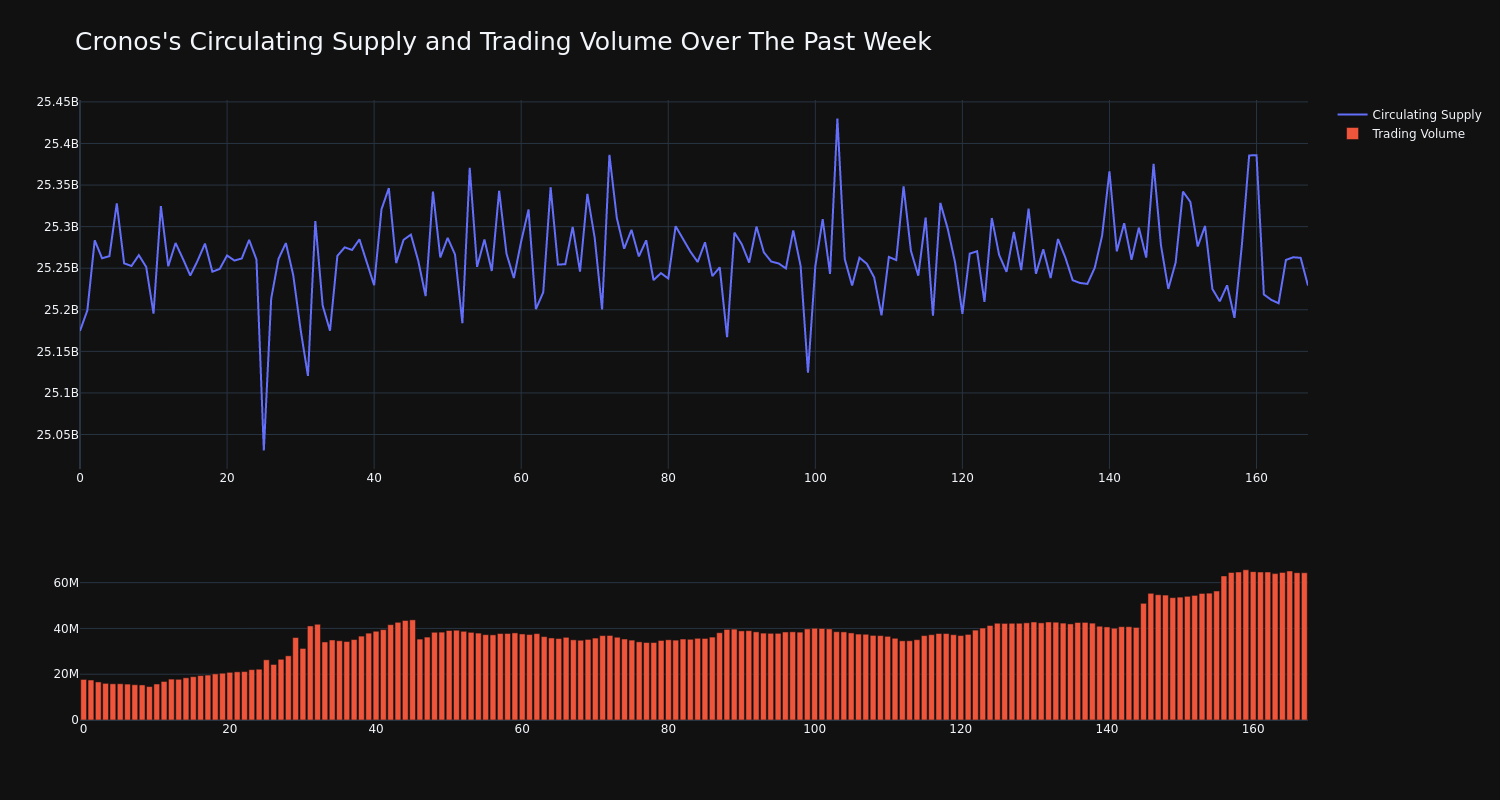The width and height of the screenshot is (1500, 800).
Task: Click the 100 tick on supply x-axis
Action: coord(815,478)
